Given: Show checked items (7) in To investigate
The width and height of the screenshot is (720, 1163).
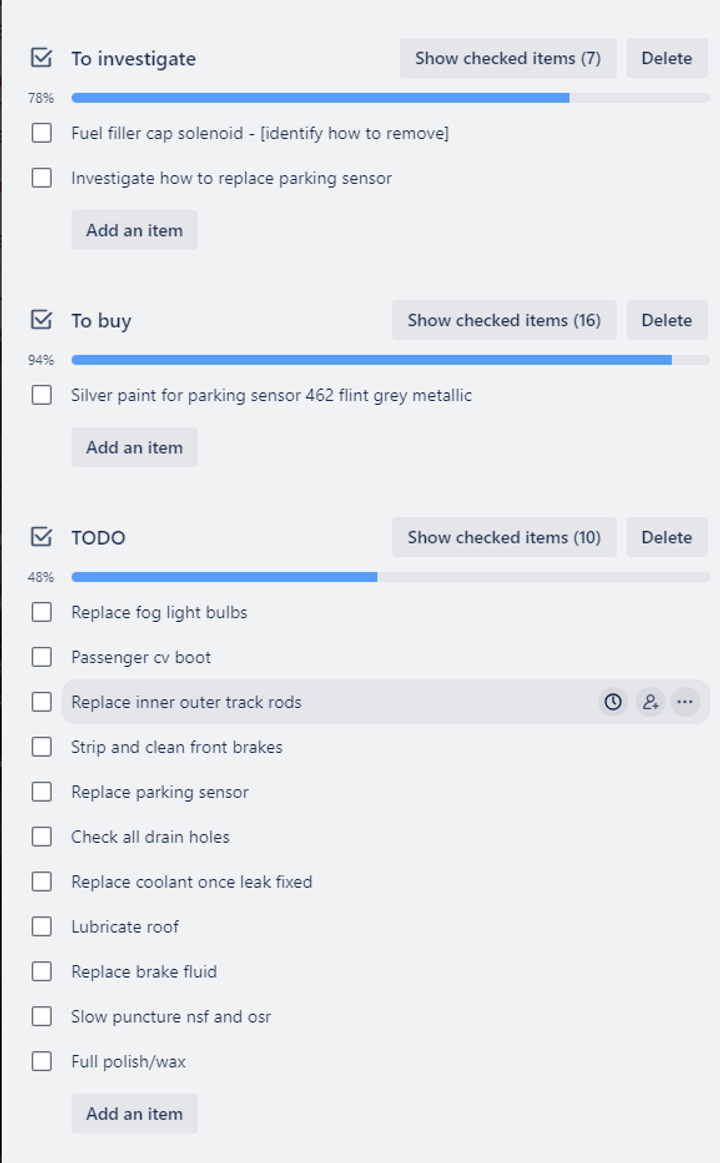Looking at the screenshot, I should coord(508,58).
